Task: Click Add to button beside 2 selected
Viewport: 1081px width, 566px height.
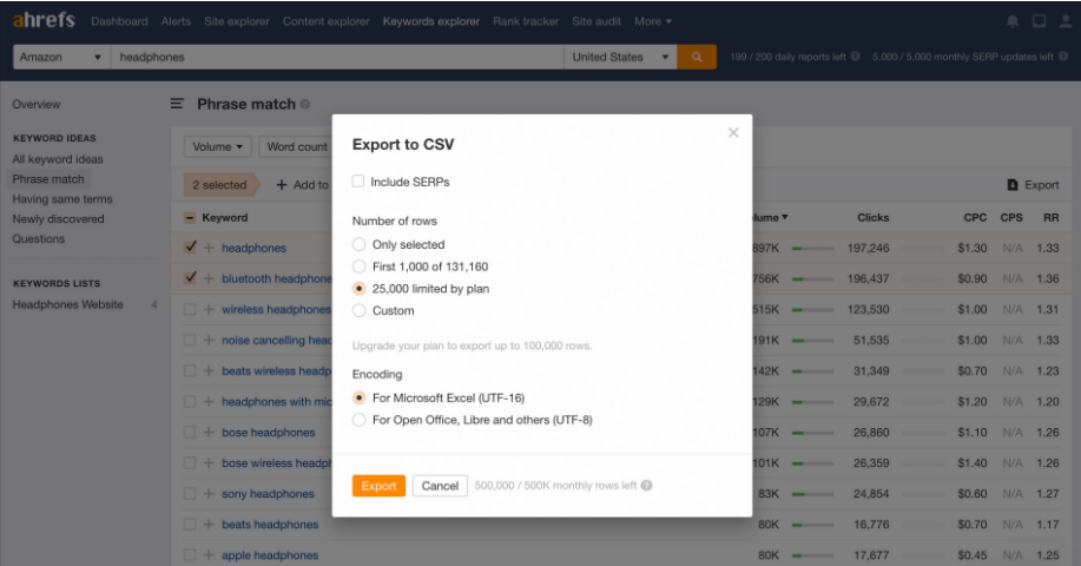Action: click(x=303, y=185)
